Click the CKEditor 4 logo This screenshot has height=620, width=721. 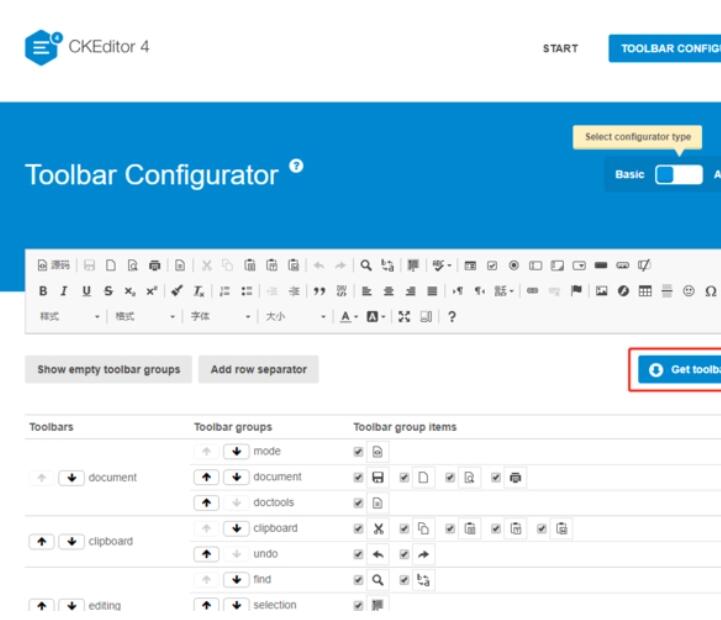point(87,47)
